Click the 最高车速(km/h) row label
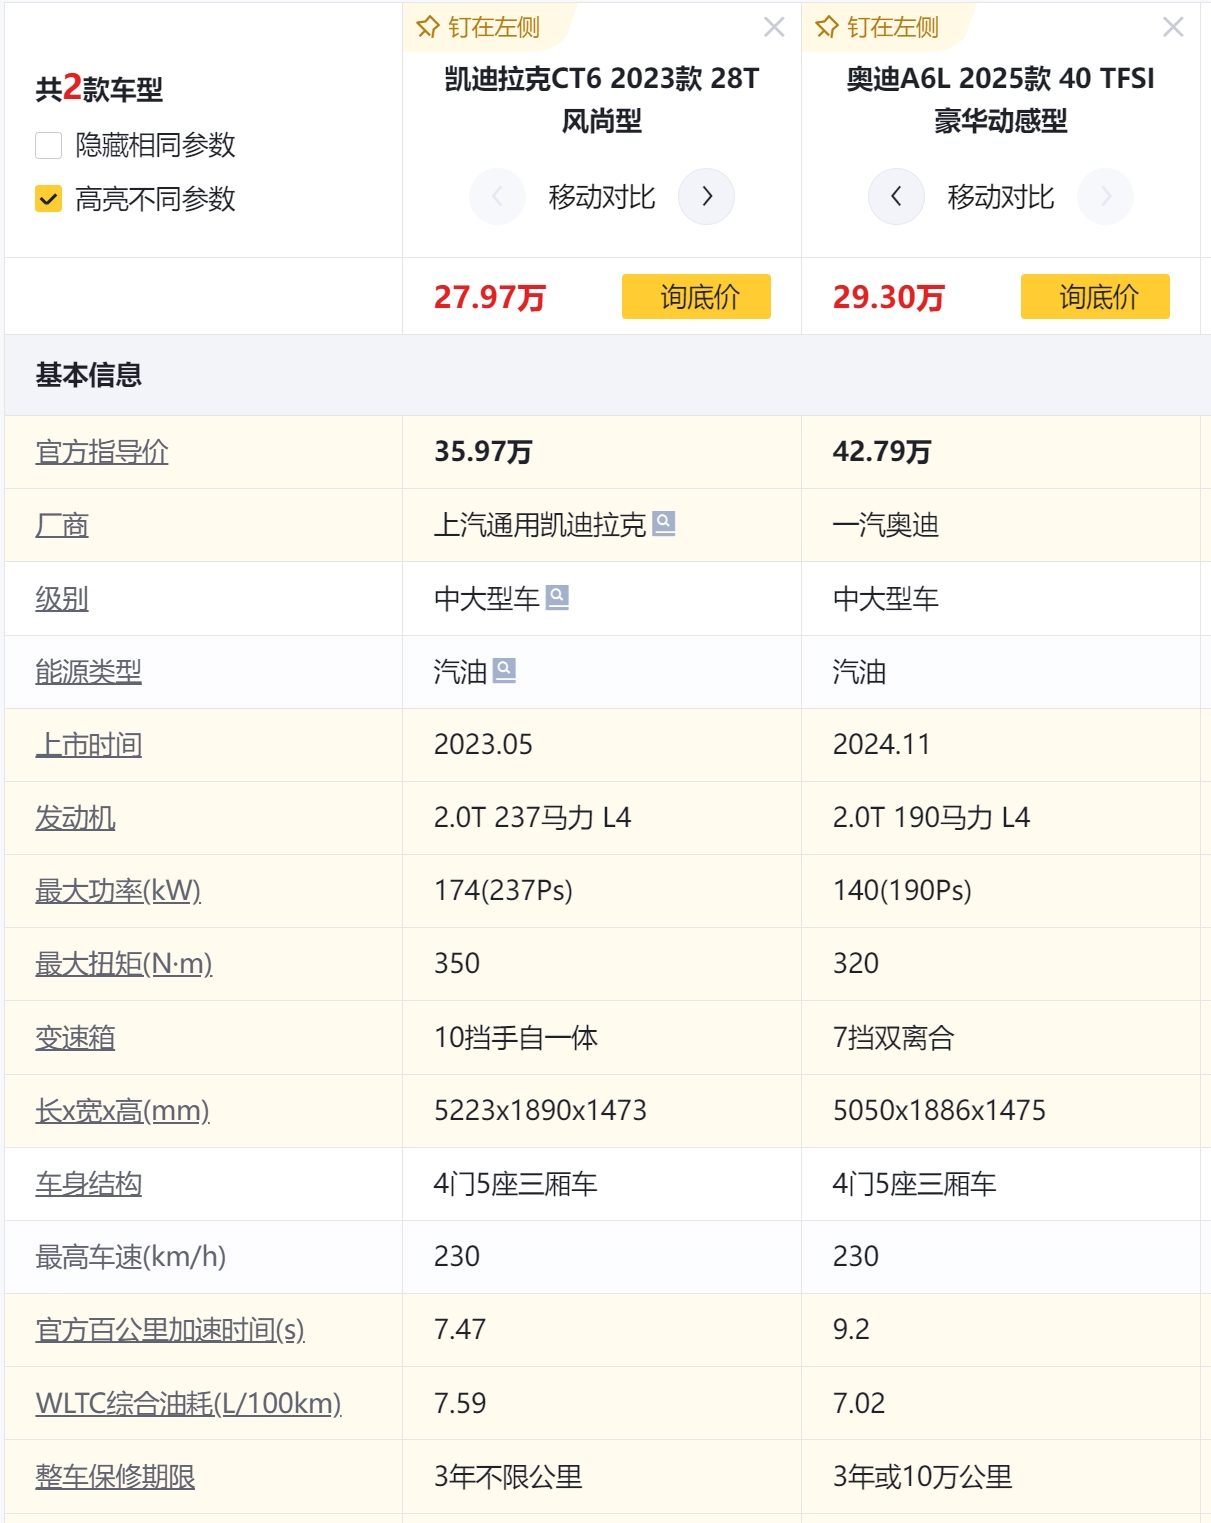Viewport: 1211px width, 1523px height. (130, 1256)
